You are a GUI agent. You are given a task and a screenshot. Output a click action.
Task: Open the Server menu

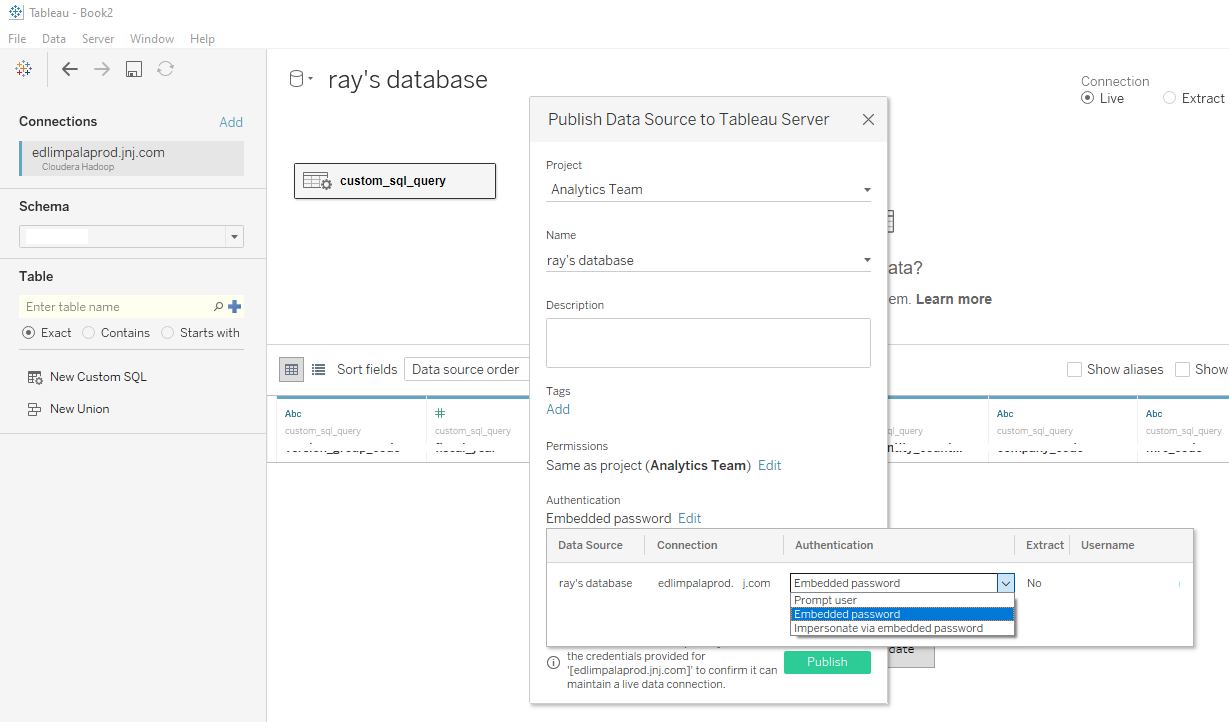point(98,38)
